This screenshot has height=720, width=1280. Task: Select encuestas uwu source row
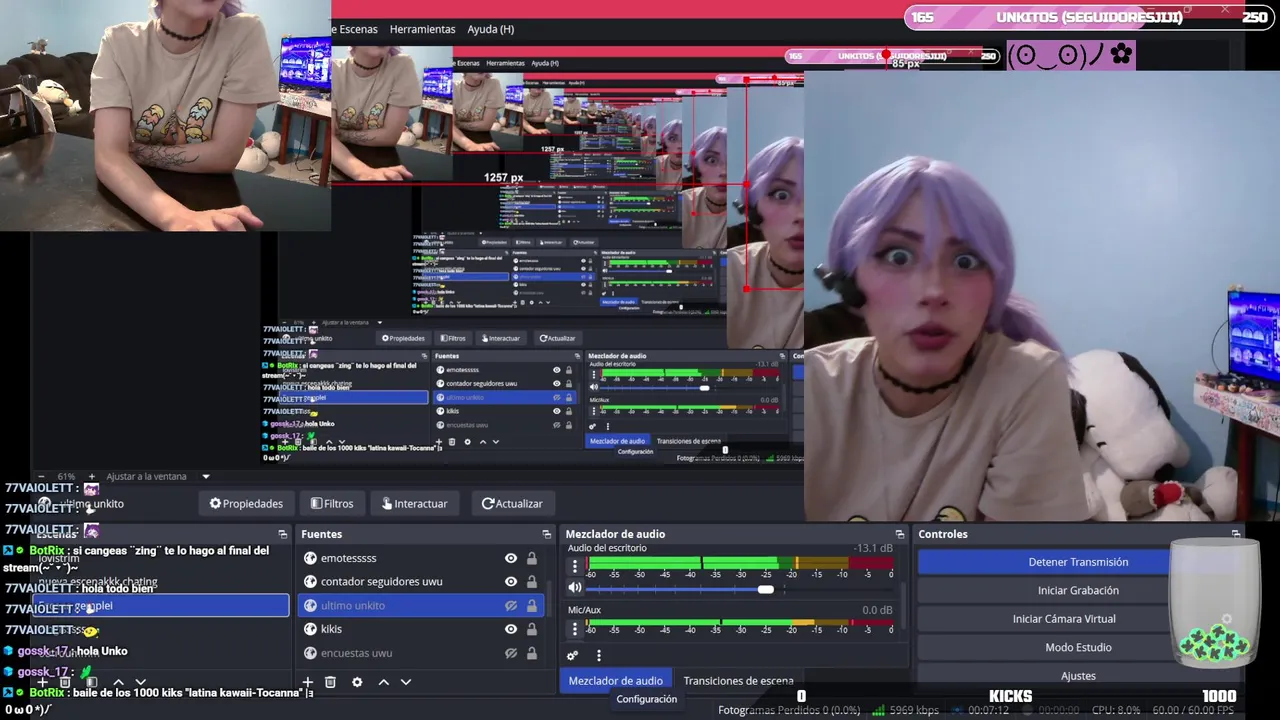click(x=421, y=653)
